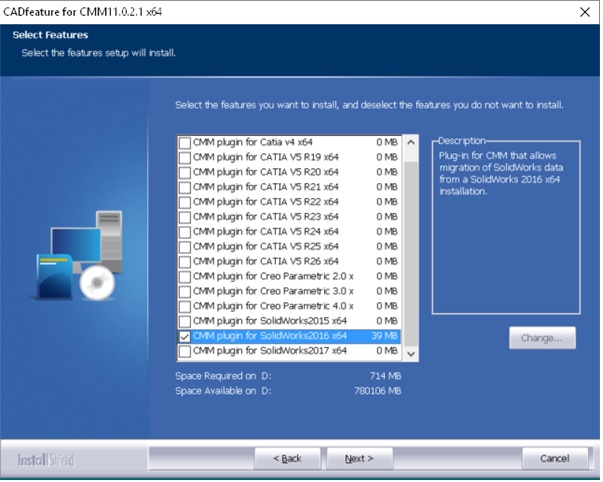Check CATIA V5 R25 x64 plugin checkbox
The height and width of the screenshot is (482, 603).
point(185,247)
